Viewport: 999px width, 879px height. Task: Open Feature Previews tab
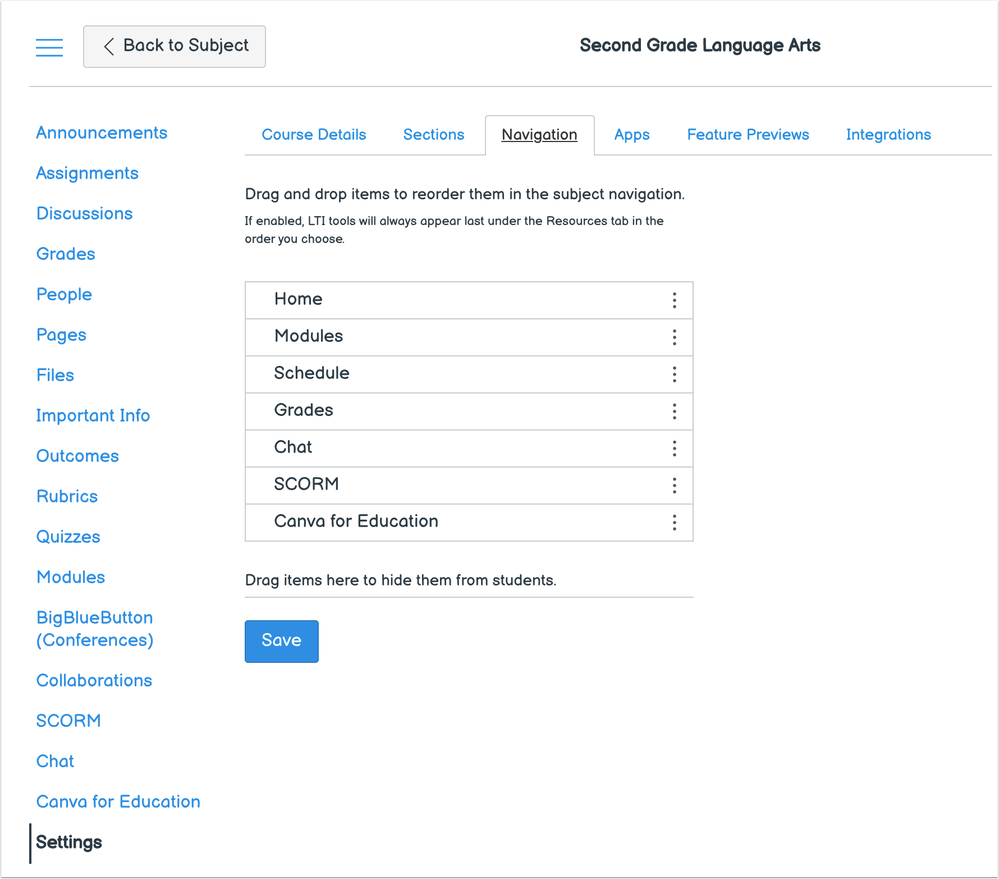pos(748,134)
